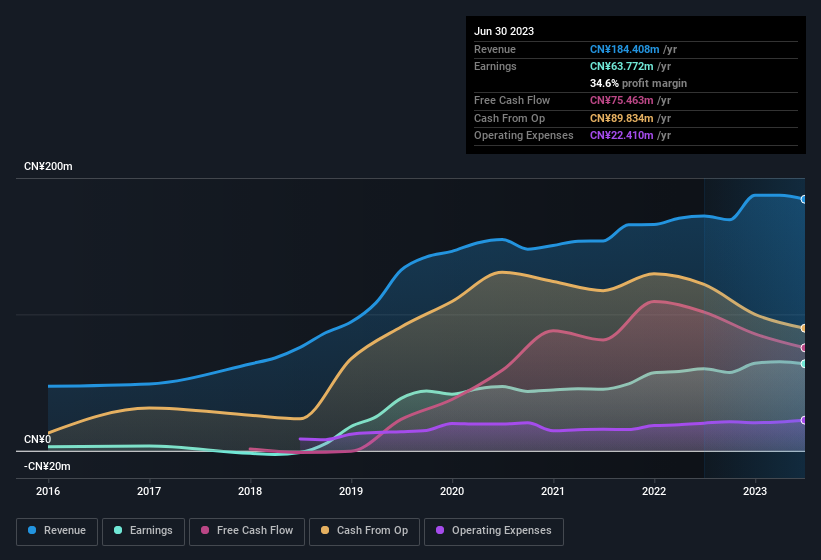Click the -CN¥20m y-axis label
Image resolution: width=821 pixels, height=560 pixels.
47,466
